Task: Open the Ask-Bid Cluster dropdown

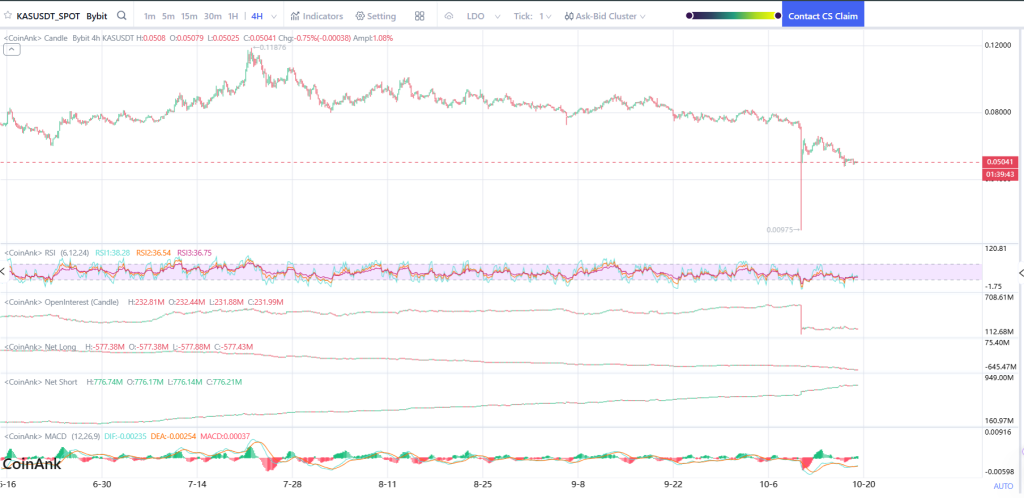Action: coord(605,16)
